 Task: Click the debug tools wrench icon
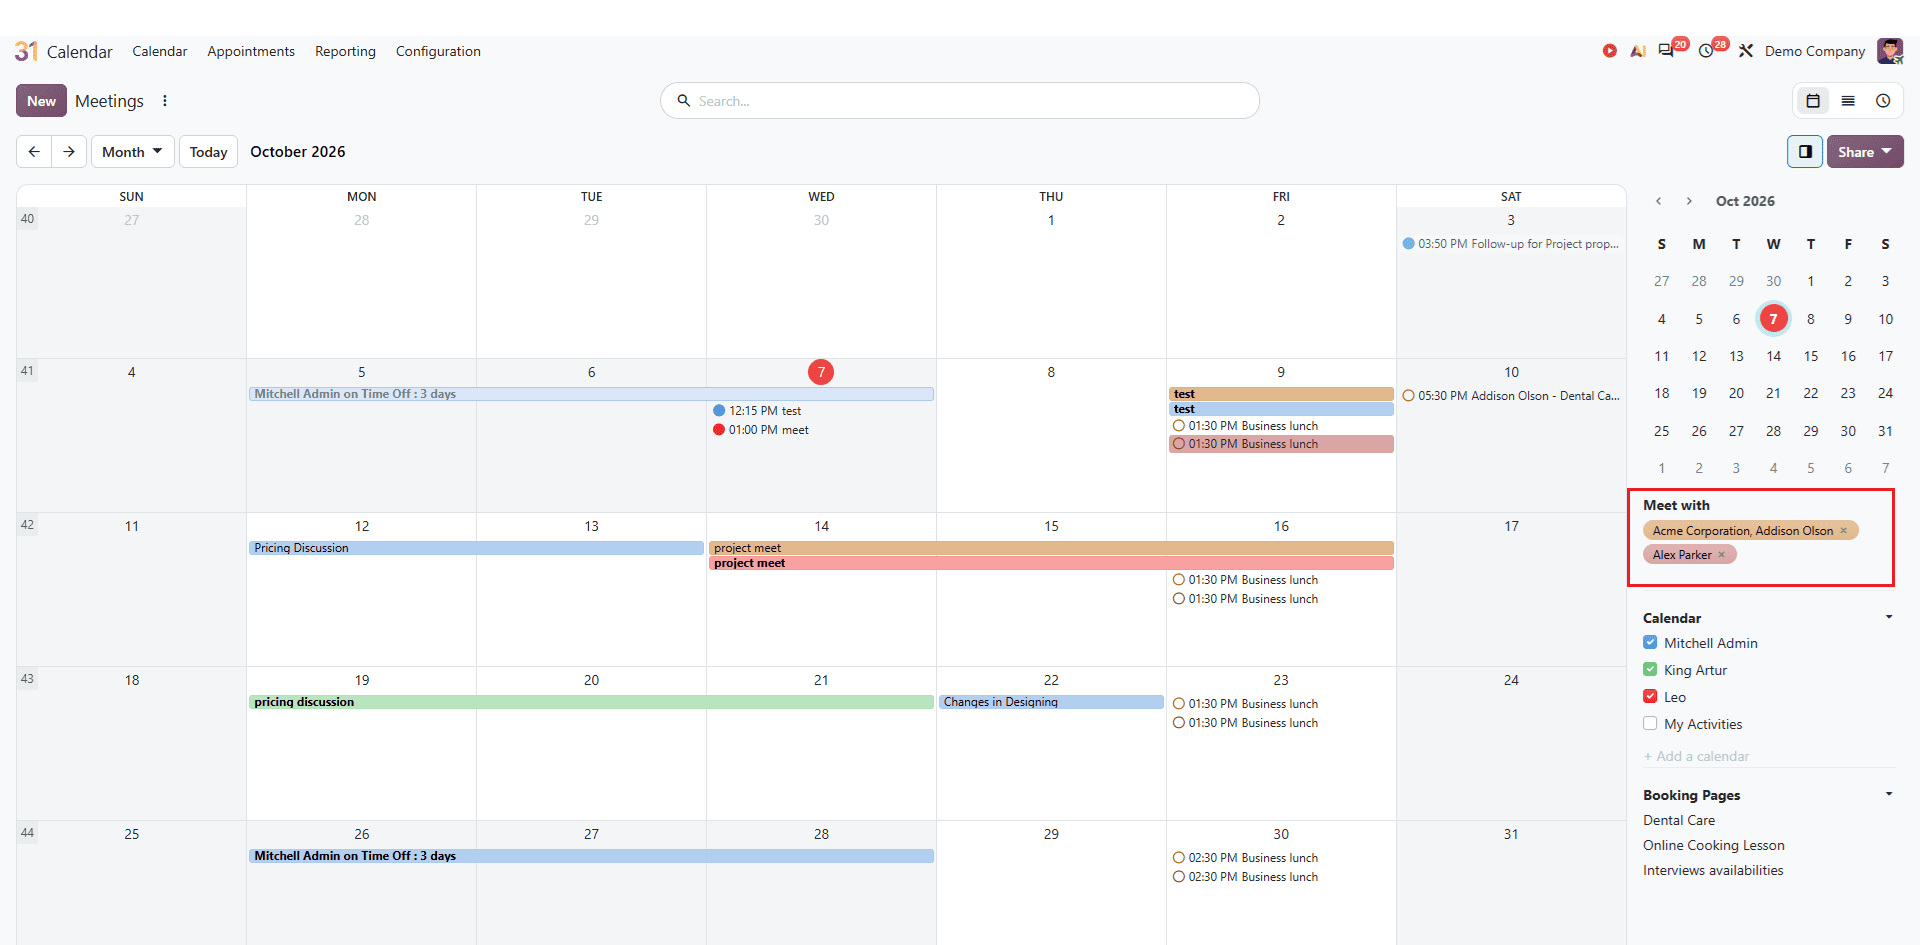pos(1746,51)
